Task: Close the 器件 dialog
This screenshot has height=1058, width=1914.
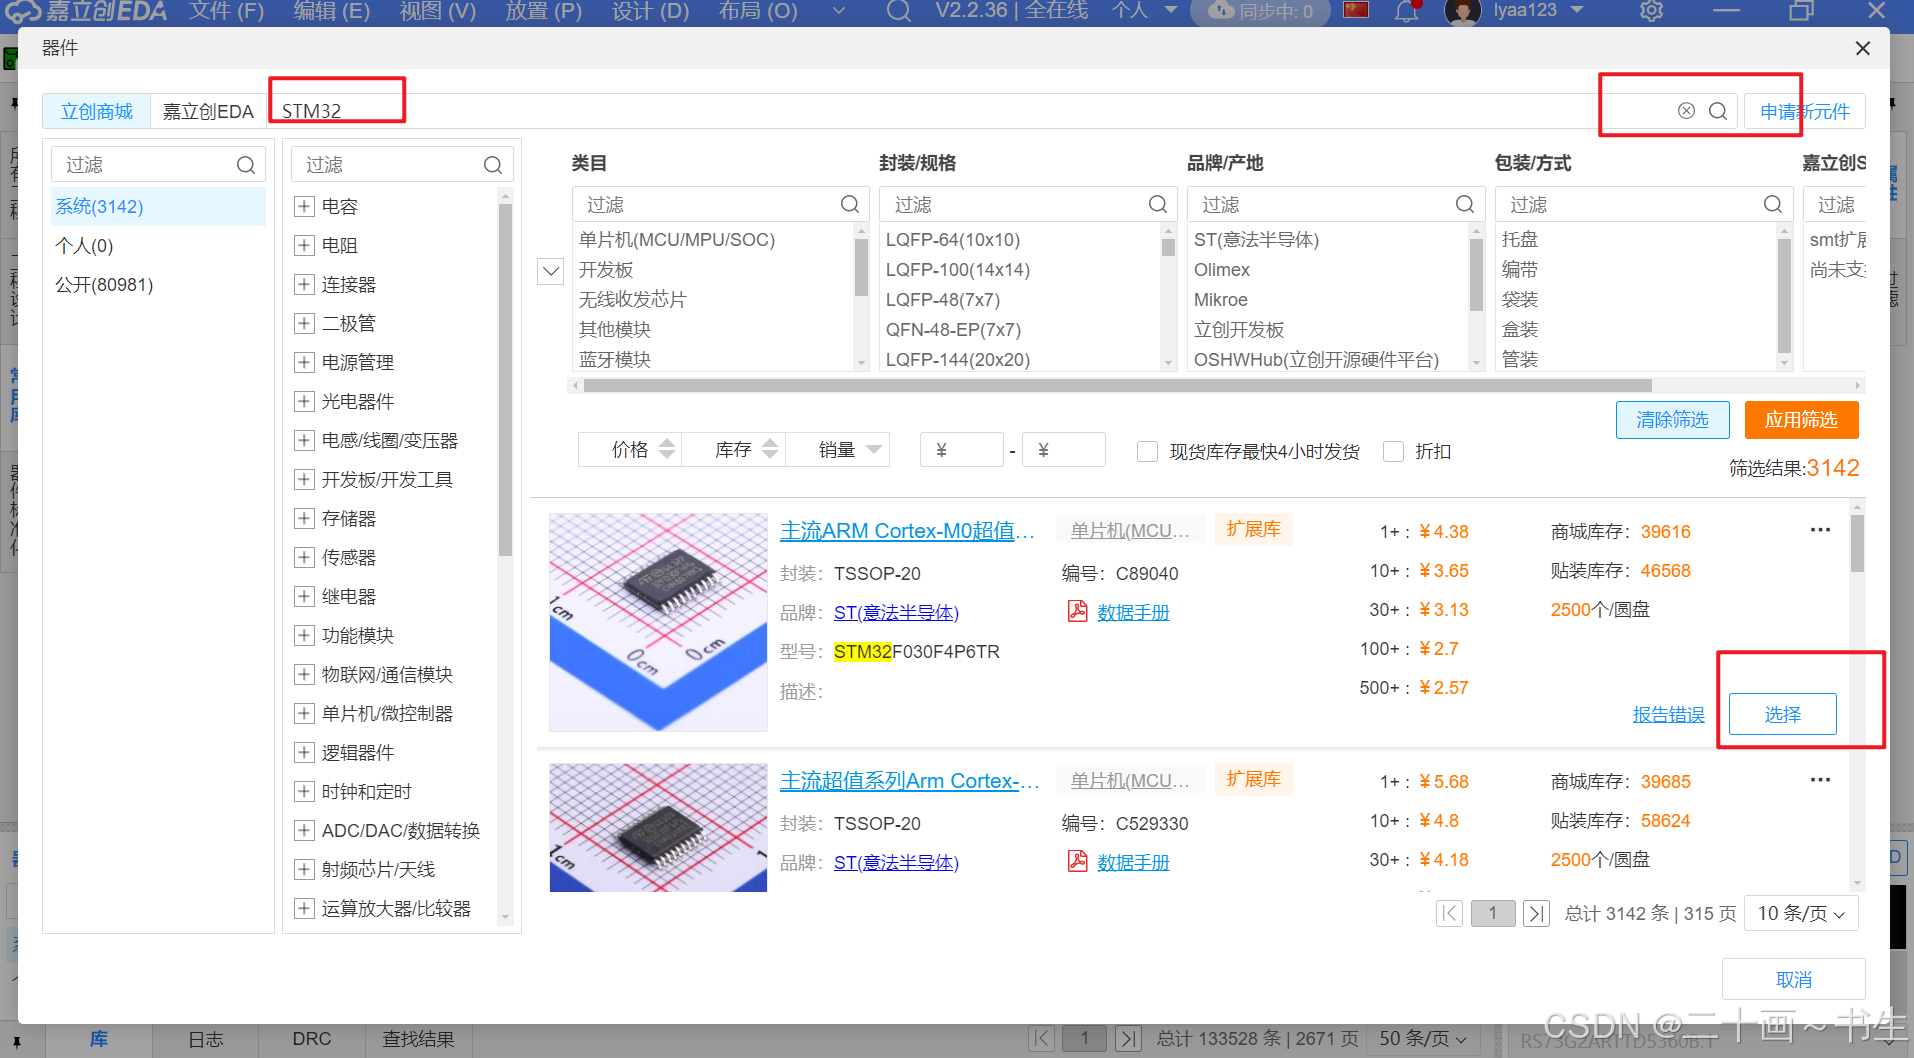Action: click(x=1862, y=48)
